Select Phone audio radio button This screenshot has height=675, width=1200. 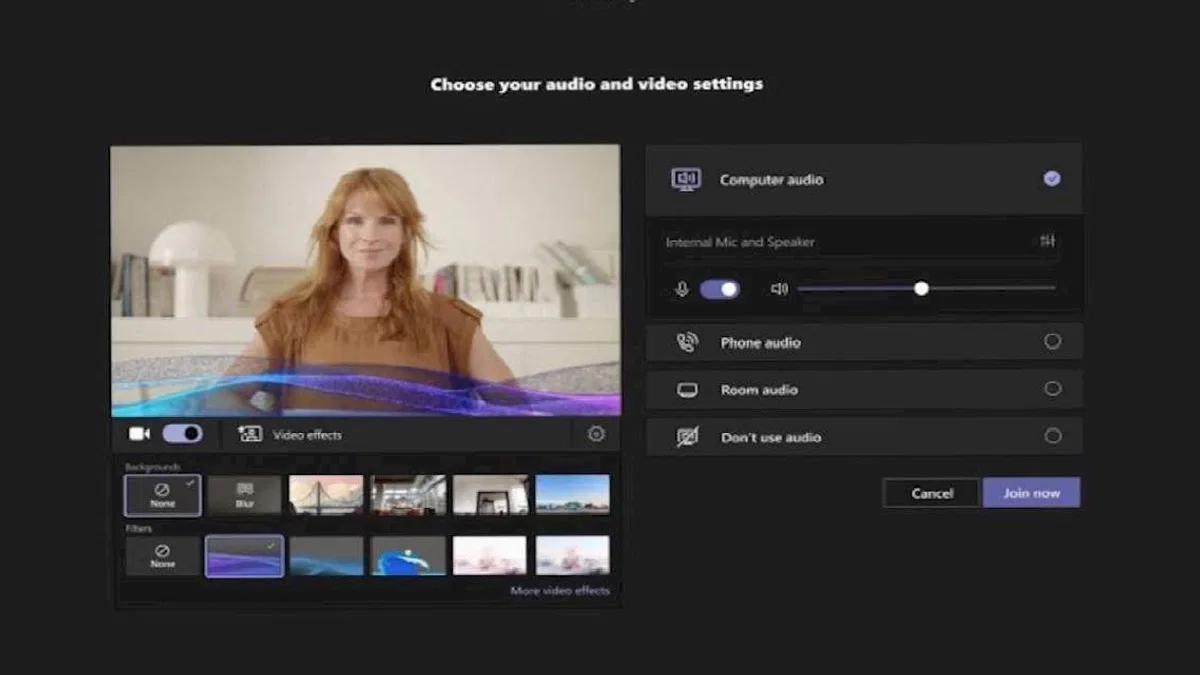click(x=1052, y=341)
